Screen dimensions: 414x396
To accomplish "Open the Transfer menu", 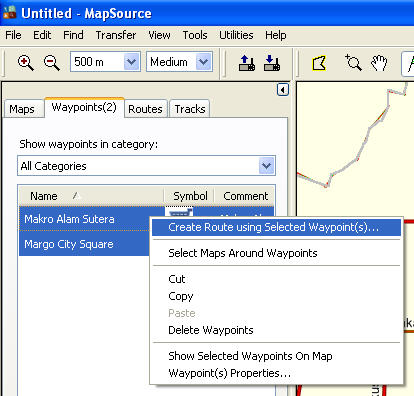I will [x=116, y=35].
